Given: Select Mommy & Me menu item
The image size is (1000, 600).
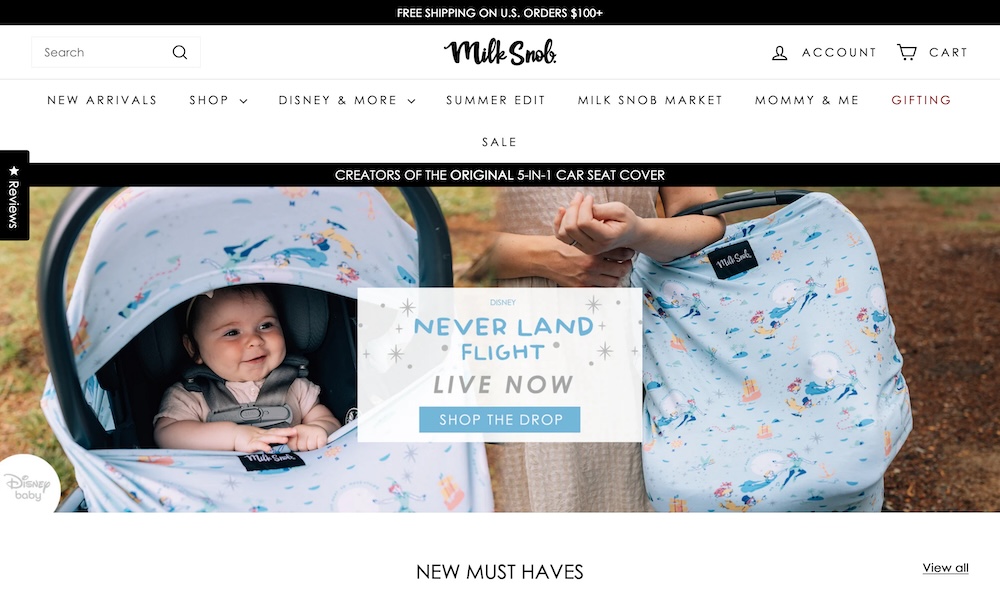Looking at the screenshot, I should (807, 100).
